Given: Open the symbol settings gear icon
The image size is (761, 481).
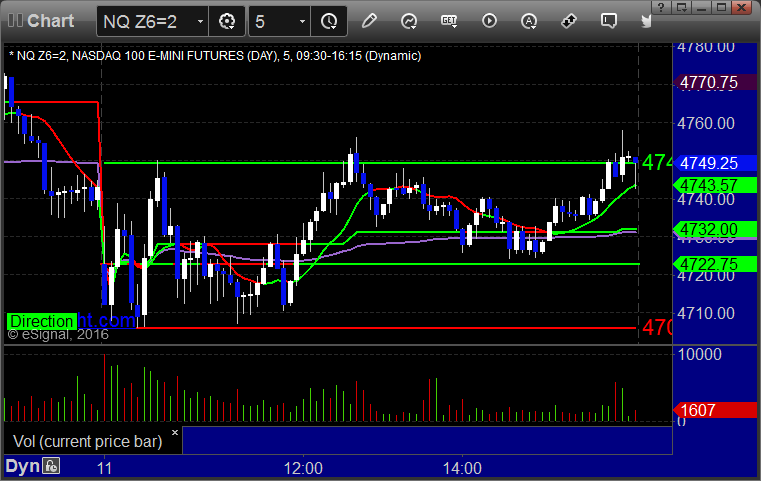Looking at the screenshot, I should click(x=227, y=21).
